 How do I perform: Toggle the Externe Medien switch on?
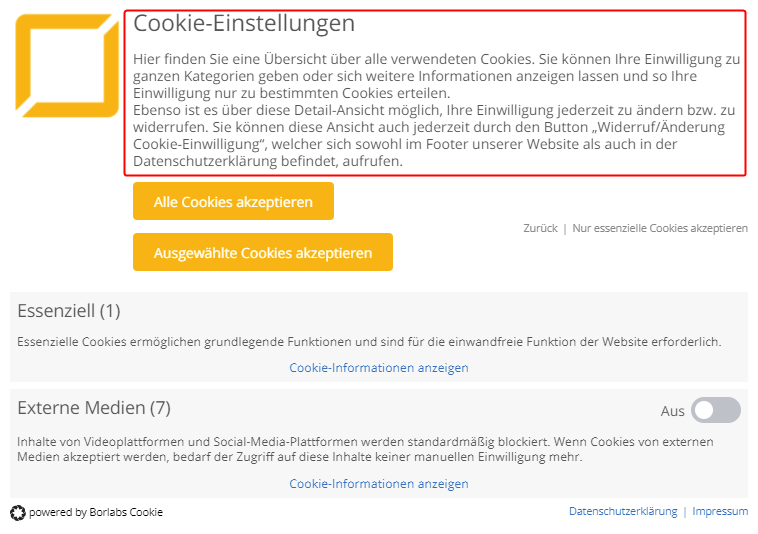tap(716, 410)
